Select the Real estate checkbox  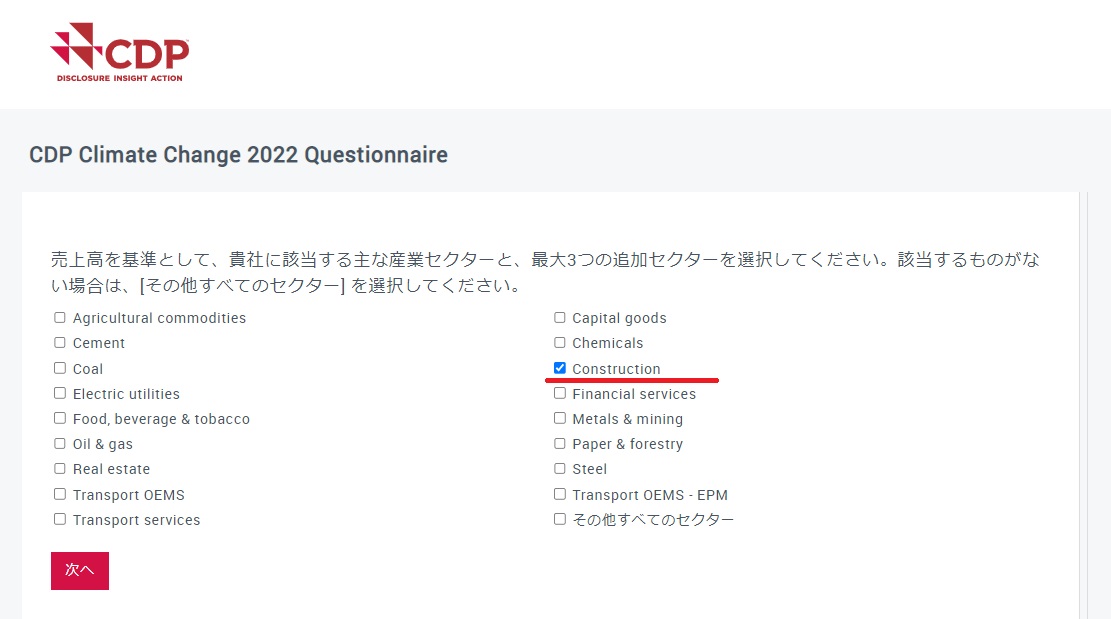click(x=60, y=469)
